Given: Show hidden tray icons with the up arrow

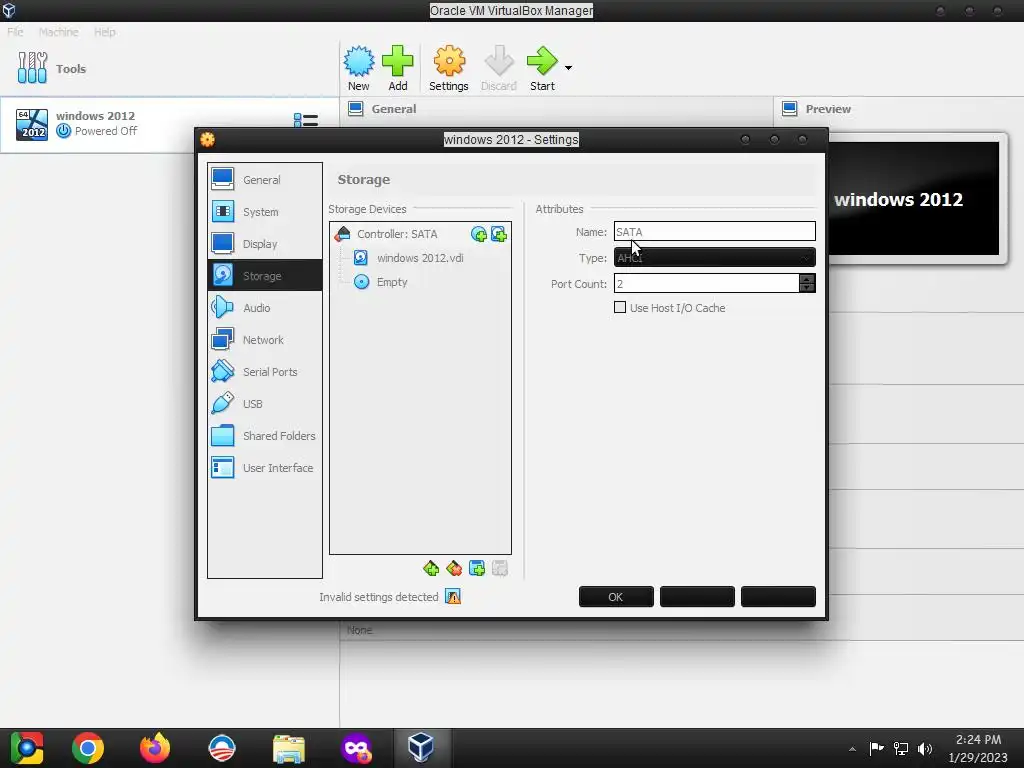Looking at the screenshot, I should point(852,748).
